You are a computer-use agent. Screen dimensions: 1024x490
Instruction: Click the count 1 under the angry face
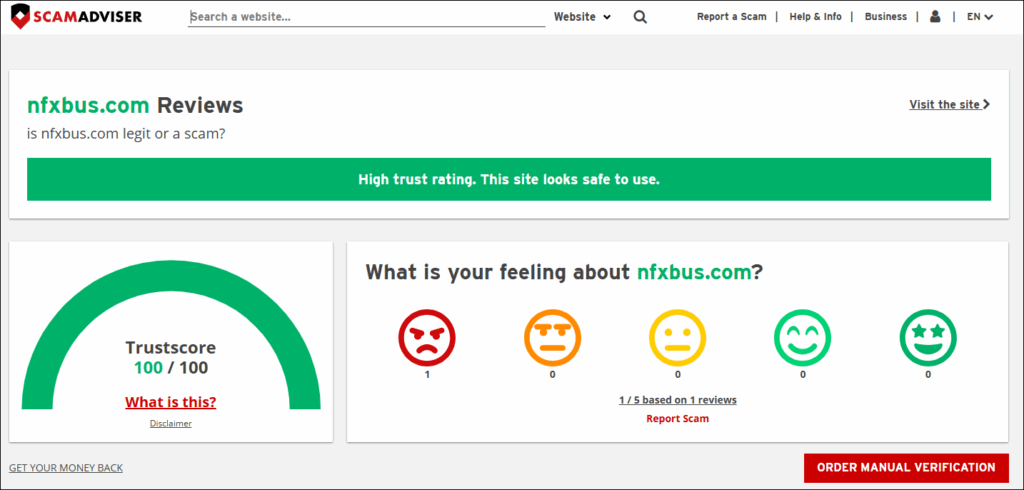[x=427, y=375]
